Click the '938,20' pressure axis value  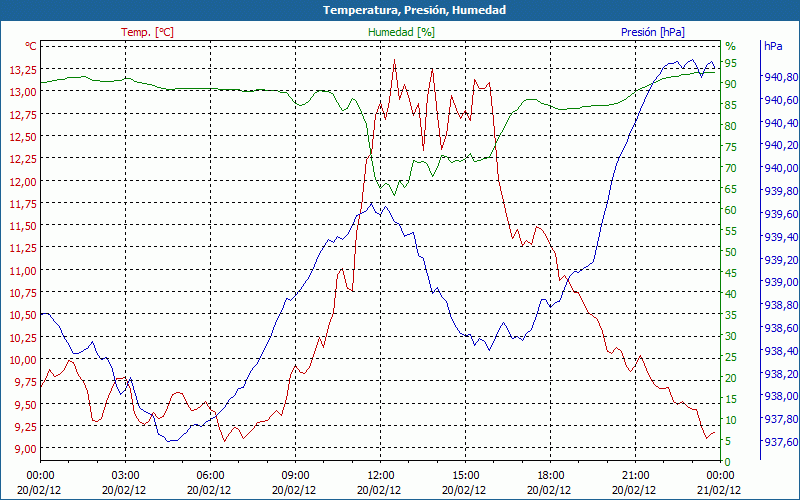pyautogui.click(x=781, y=374)
